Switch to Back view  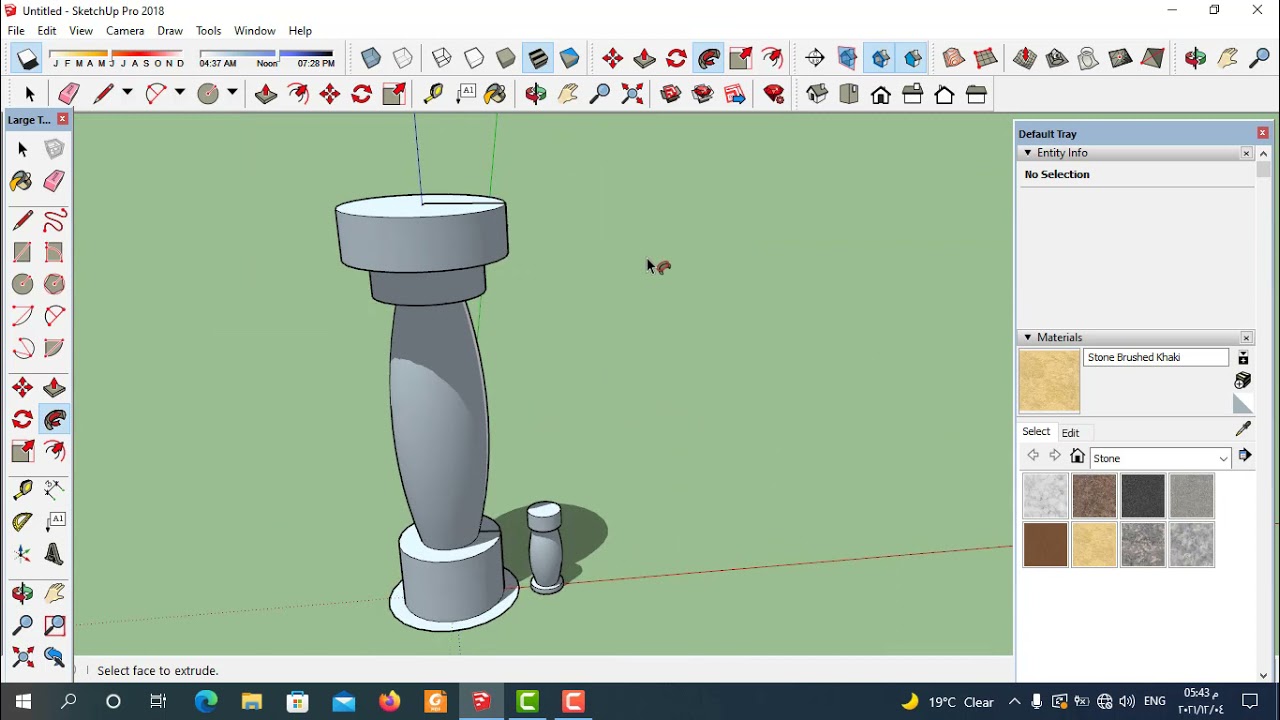(x=944, y=94)
